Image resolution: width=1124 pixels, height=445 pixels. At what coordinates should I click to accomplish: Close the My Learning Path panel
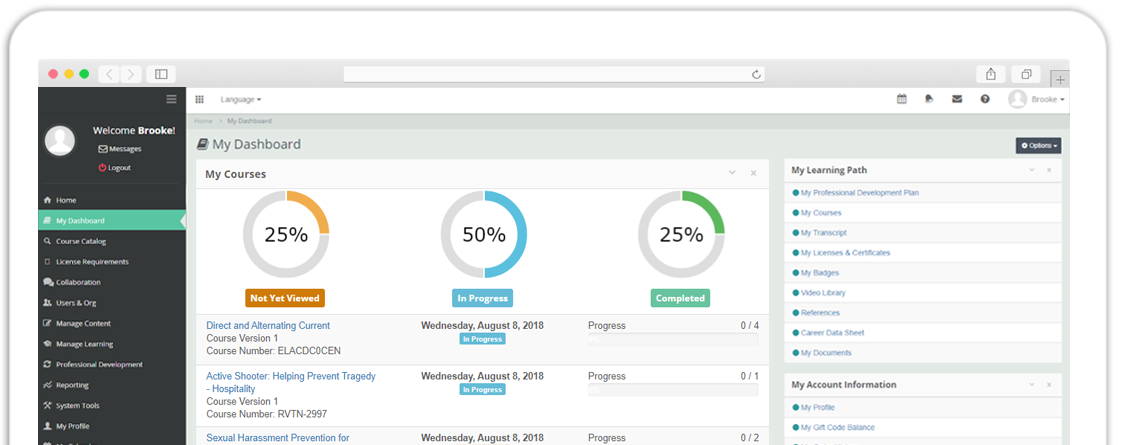pos(1049,170)
